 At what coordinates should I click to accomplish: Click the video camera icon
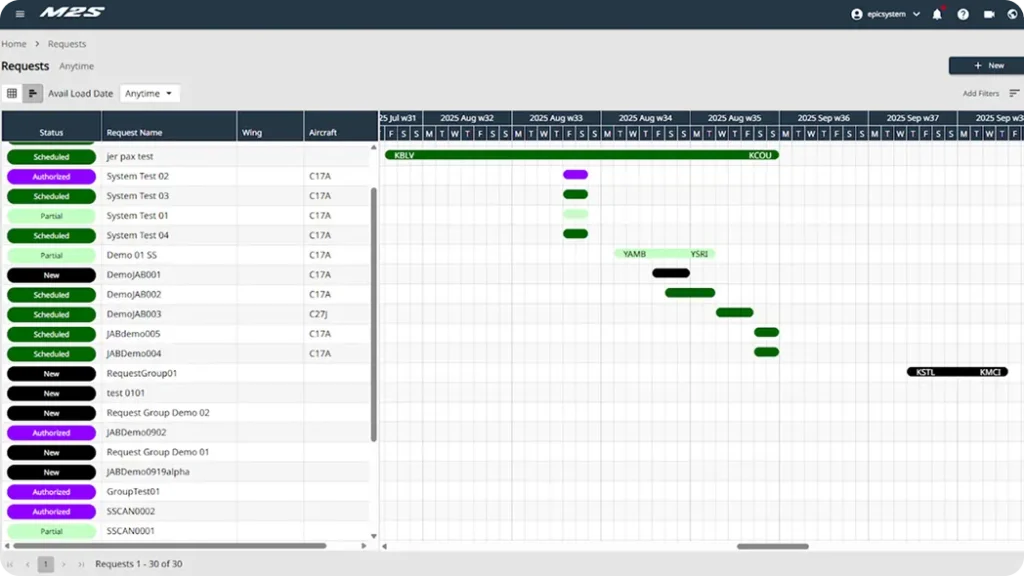coord(989,14)
